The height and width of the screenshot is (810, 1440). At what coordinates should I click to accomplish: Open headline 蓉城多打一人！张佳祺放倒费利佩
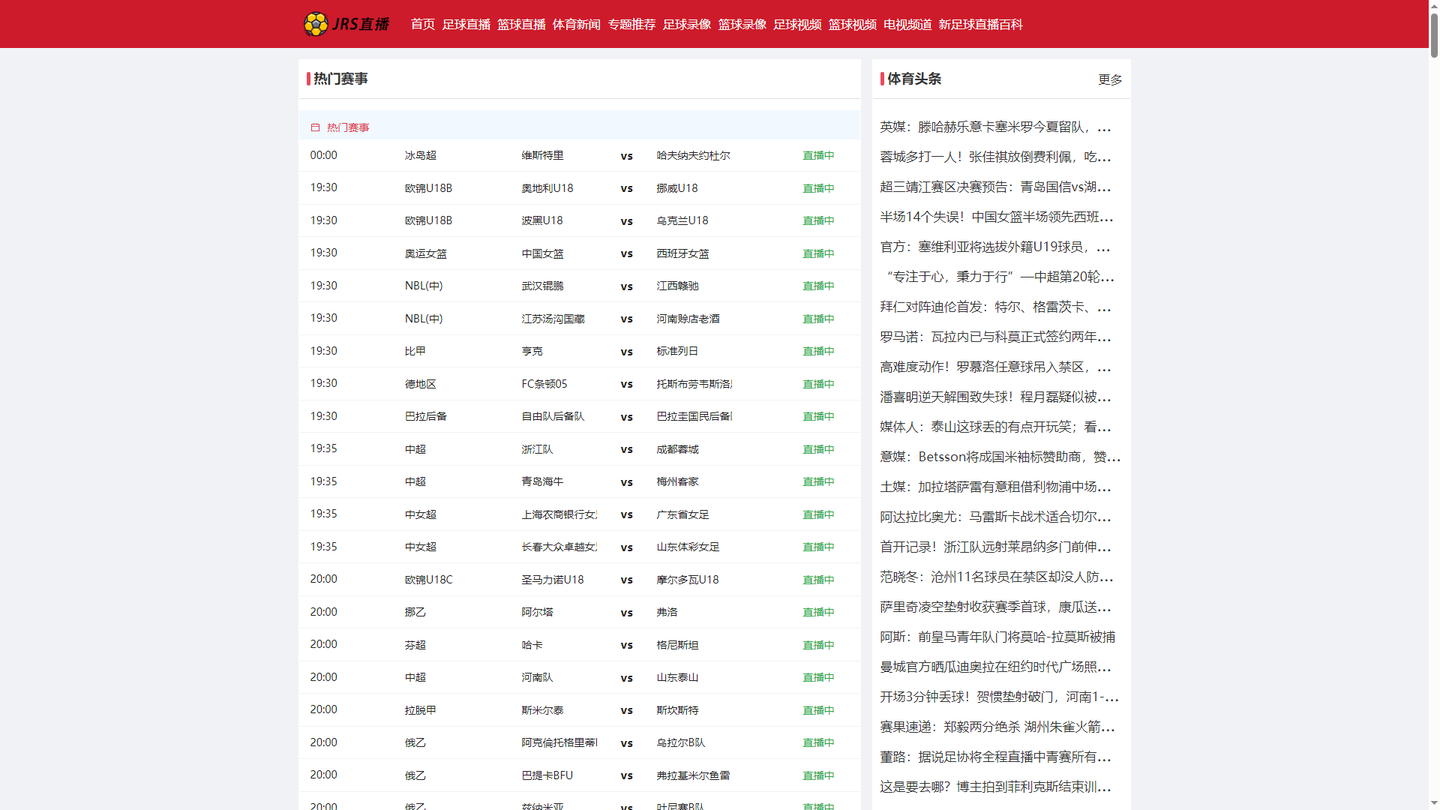(996, 157)
